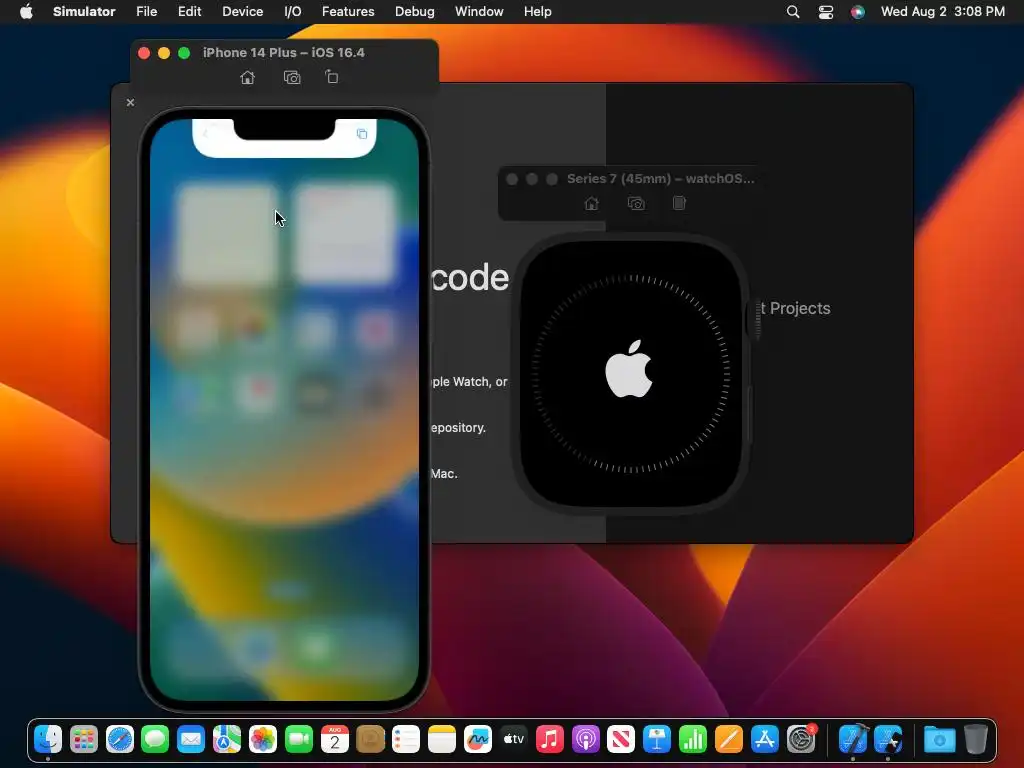Open Spotlight search in menu bar

(793, 12)
